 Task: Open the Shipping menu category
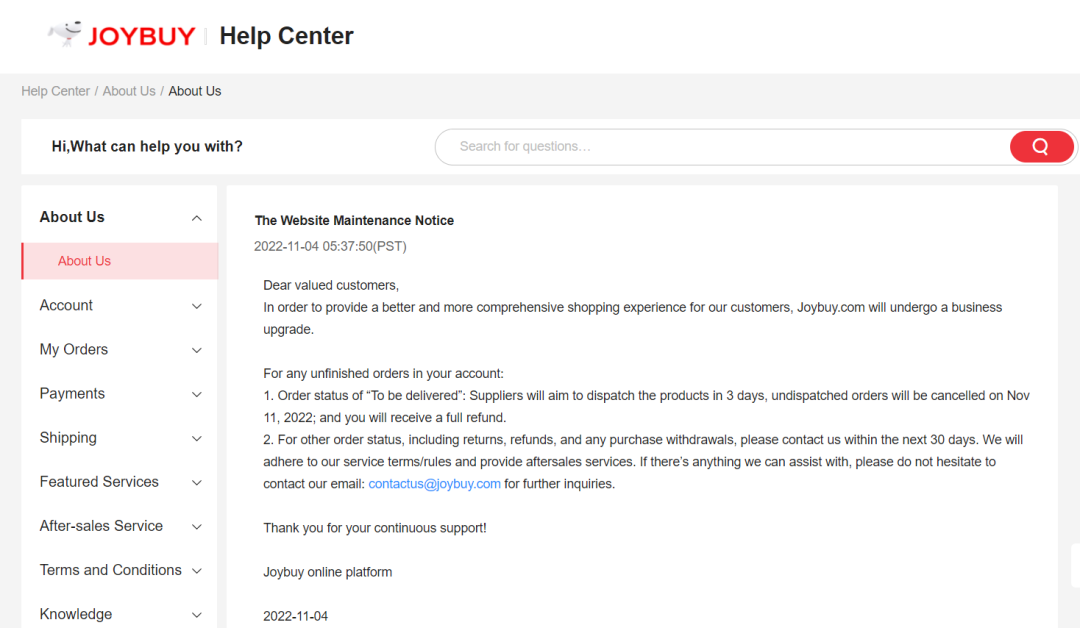(68, 437)
